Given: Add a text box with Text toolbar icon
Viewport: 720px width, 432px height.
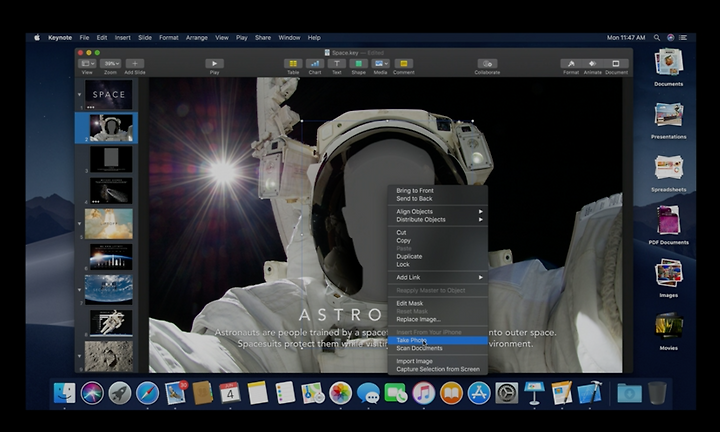Looking at the screenshot, I should 337,64.
